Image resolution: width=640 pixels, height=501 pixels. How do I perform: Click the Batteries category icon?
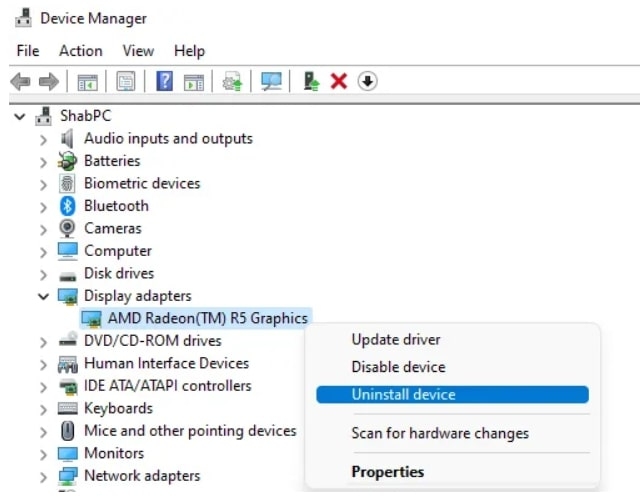pyautogui.click(x=67, y=161)
